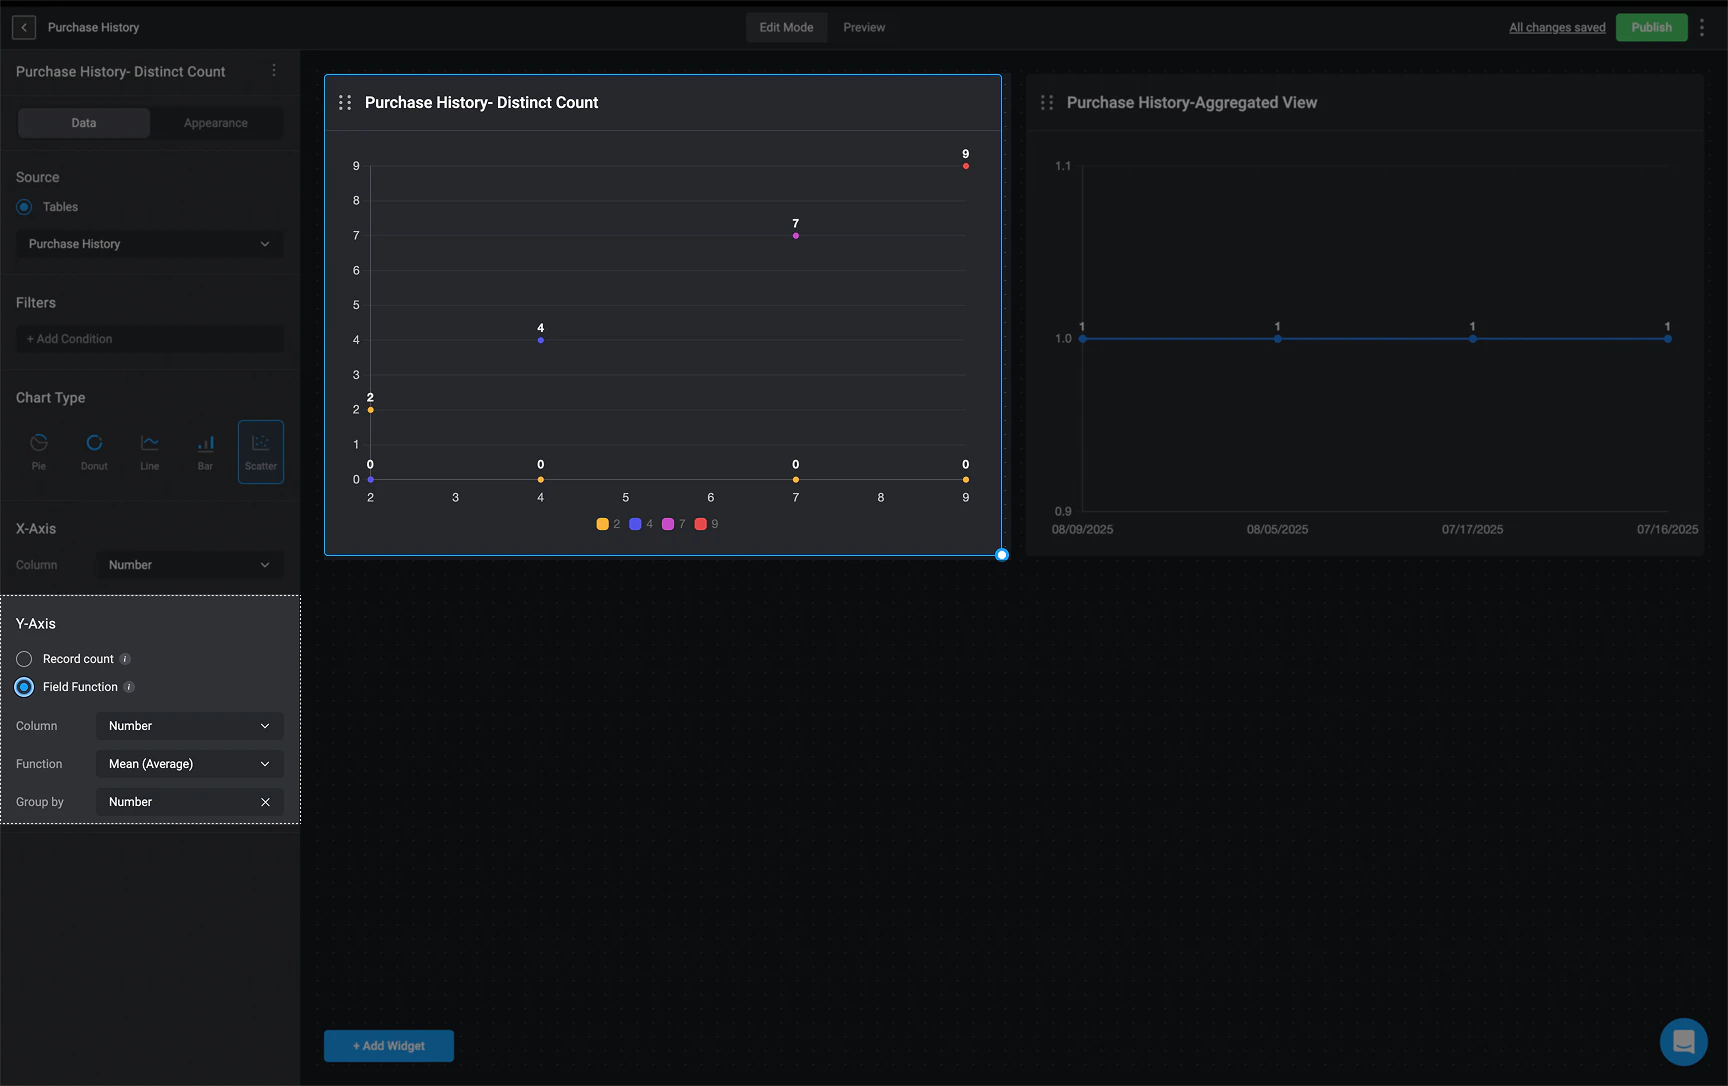The image size is (1728, 1086).
Task: Click the red 9 legend swatch
Action: (x=701, y=524)
